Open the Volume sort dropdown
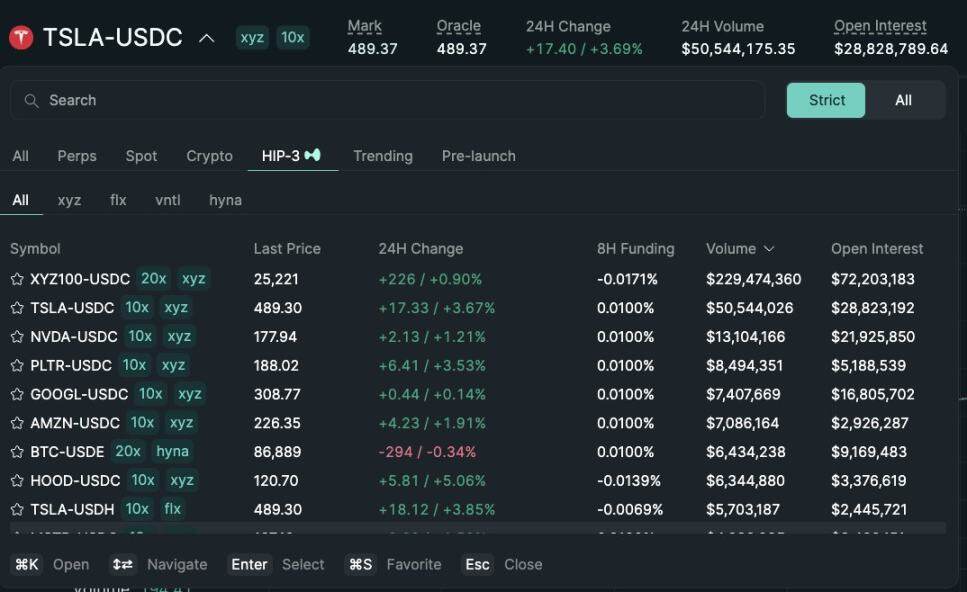The width and height of the screenshot is (967, 592). [740, 248]
